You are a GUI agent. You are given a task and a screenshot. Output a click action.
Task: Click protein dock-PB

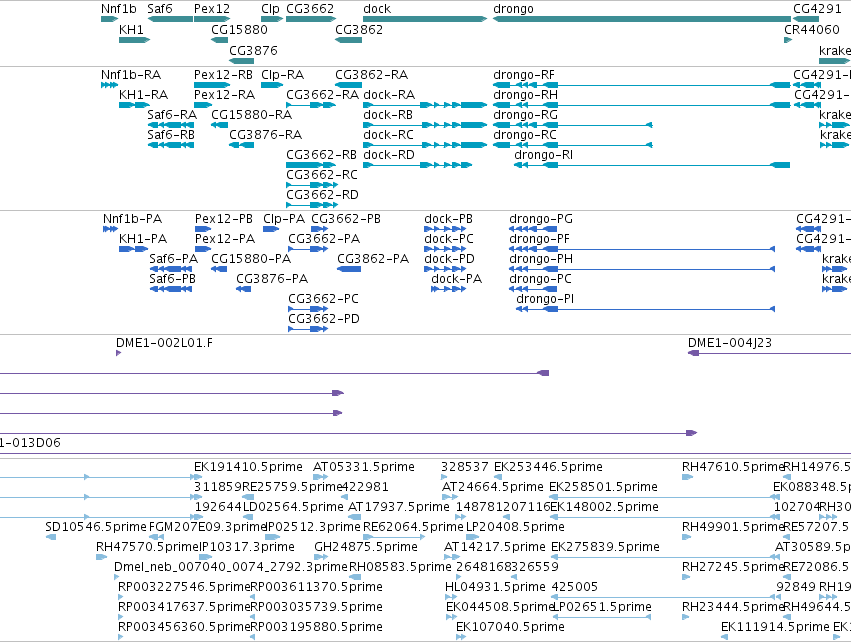tap(448, 219)
